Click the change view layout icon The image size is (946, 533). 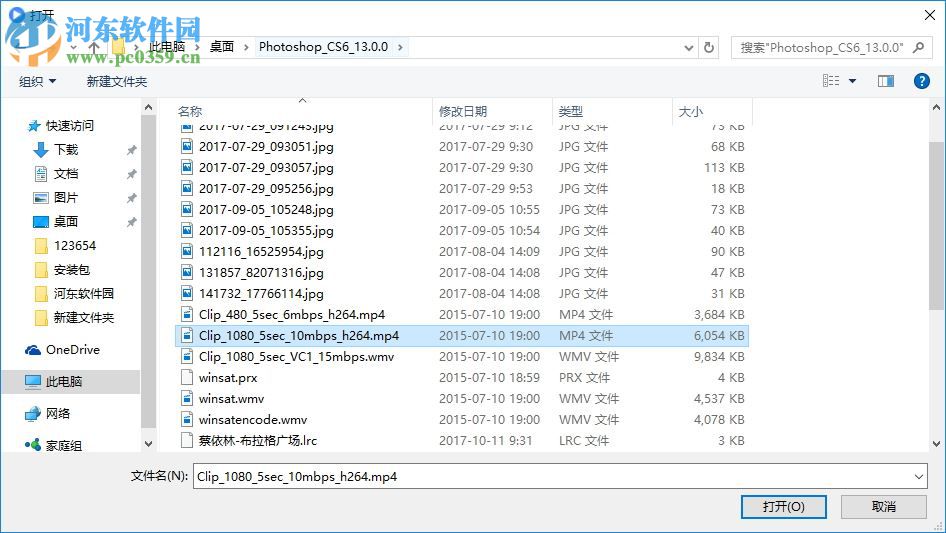tap(831, 81)
